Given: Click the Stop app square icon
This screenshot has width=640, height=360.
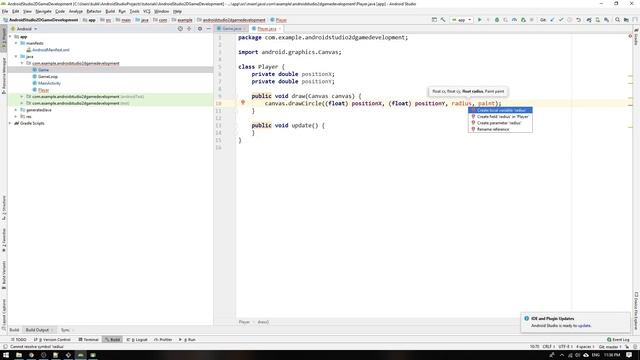Looking at the screenshot, I should pos(531,20).
